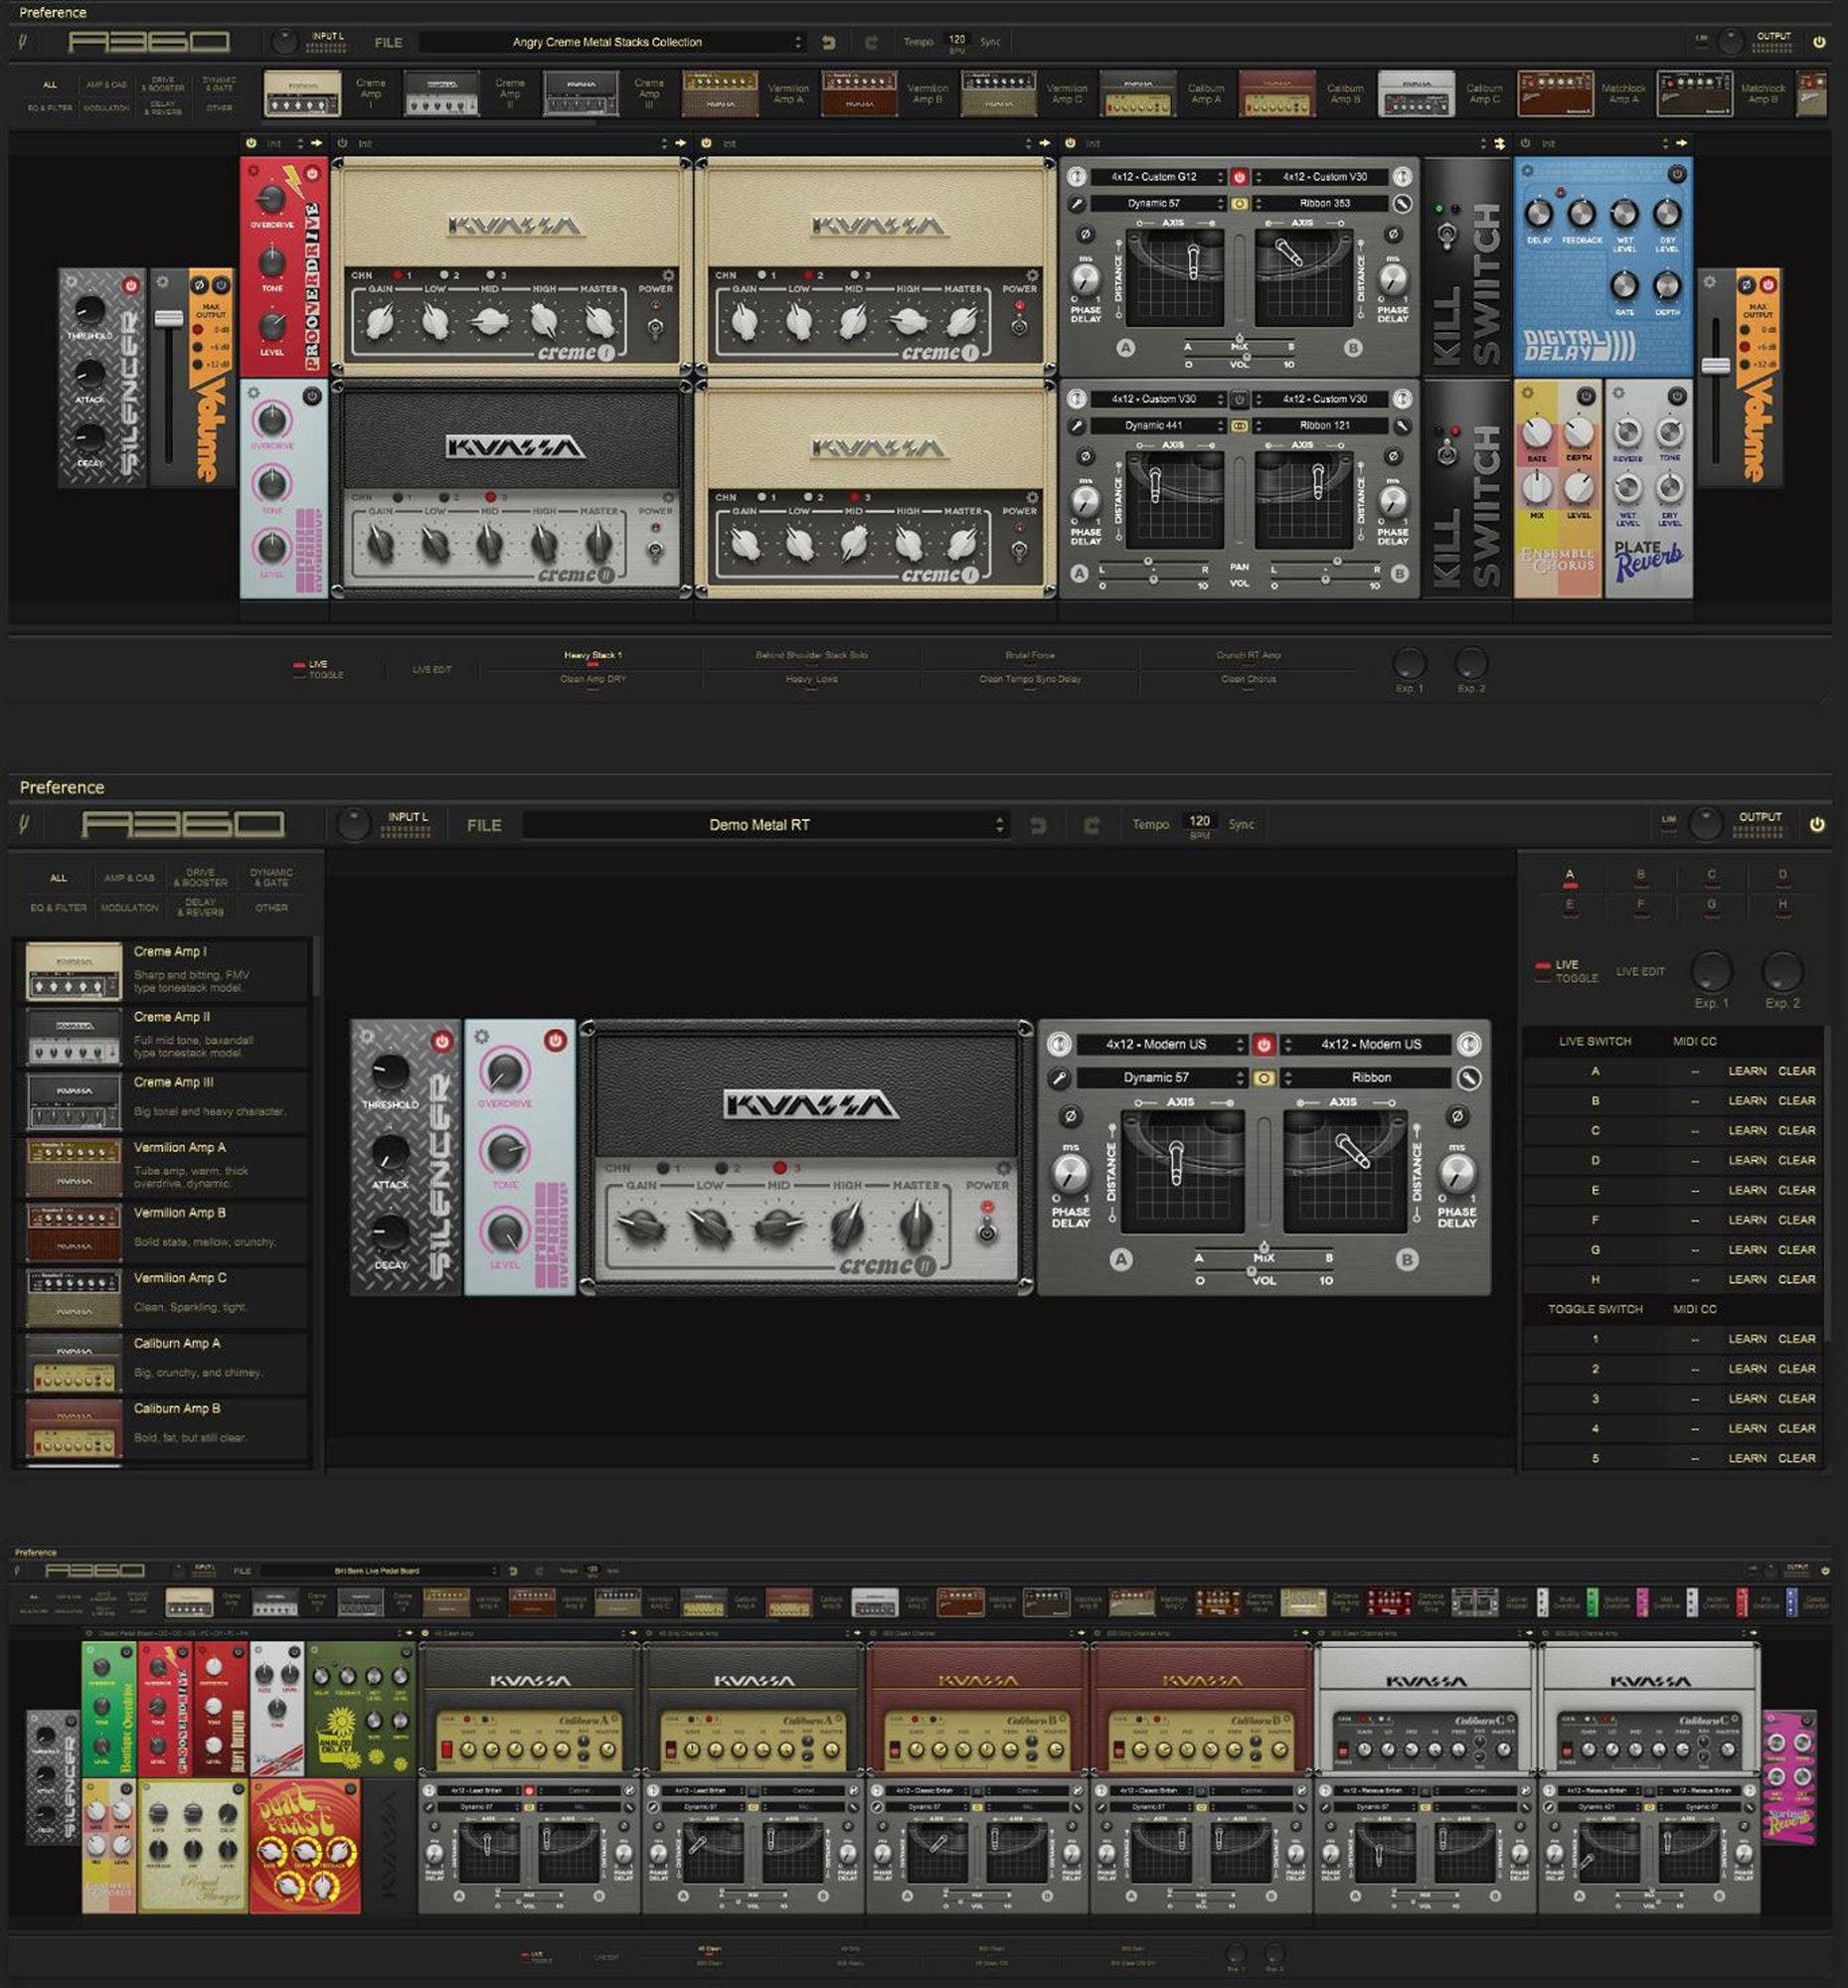
Task: Open Demo Metal RT preset dropdown
Action: click(x=765, y=825)
